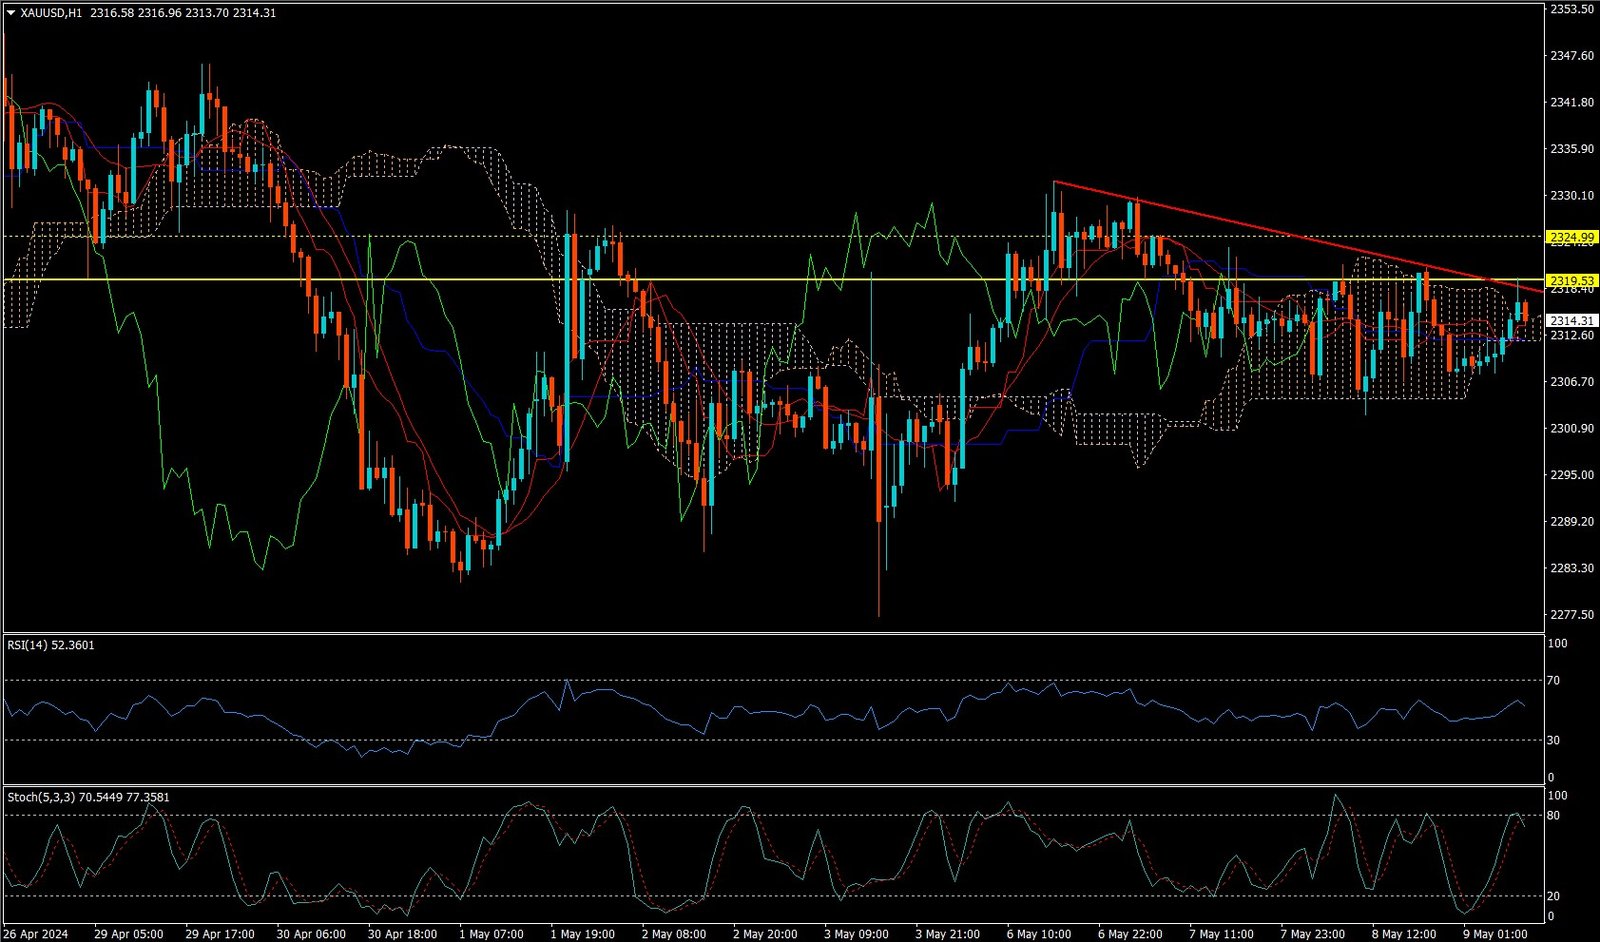The image size is (1600, 942).
Task: Click the 1 May 07:00 time label
Action: click(x=491, y=934)
